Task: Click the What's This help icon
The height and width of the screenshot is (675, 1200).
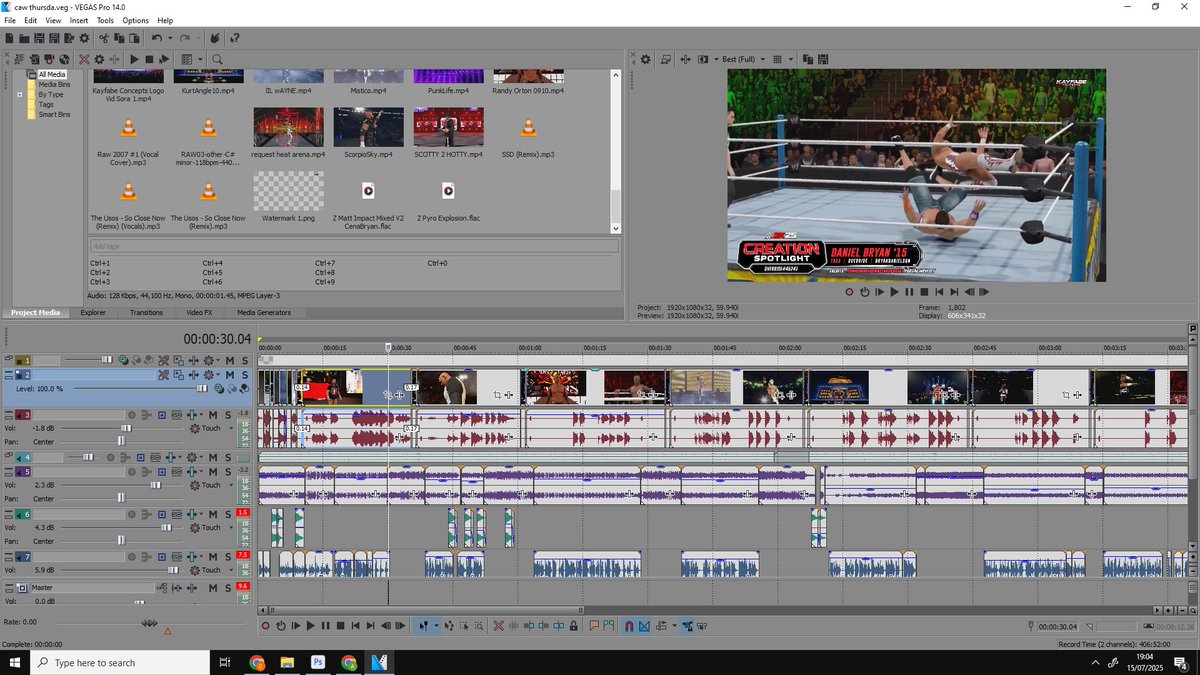Action: pos(234,38)
